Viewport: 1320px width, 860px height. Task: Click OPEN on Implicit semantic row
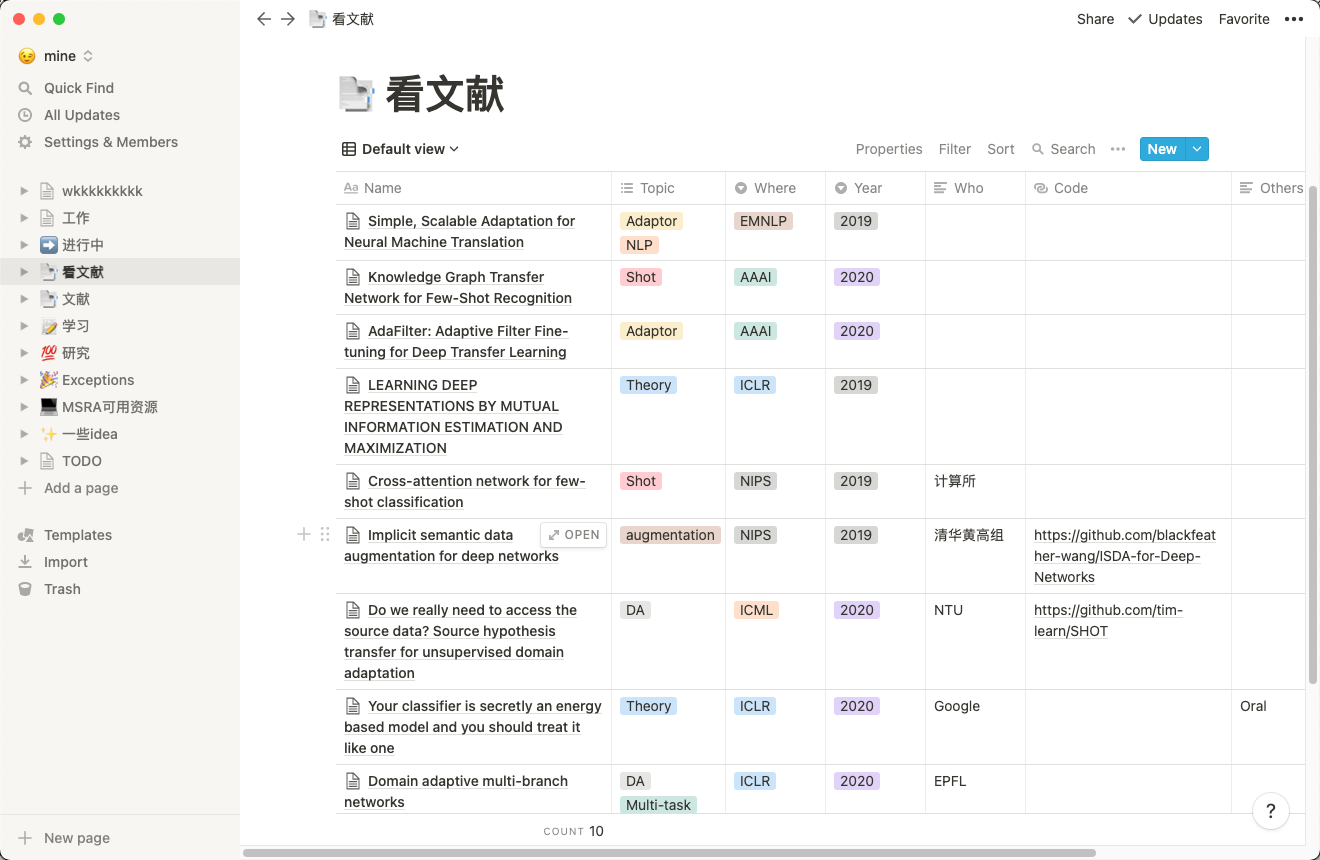click(x=574, y=535)
